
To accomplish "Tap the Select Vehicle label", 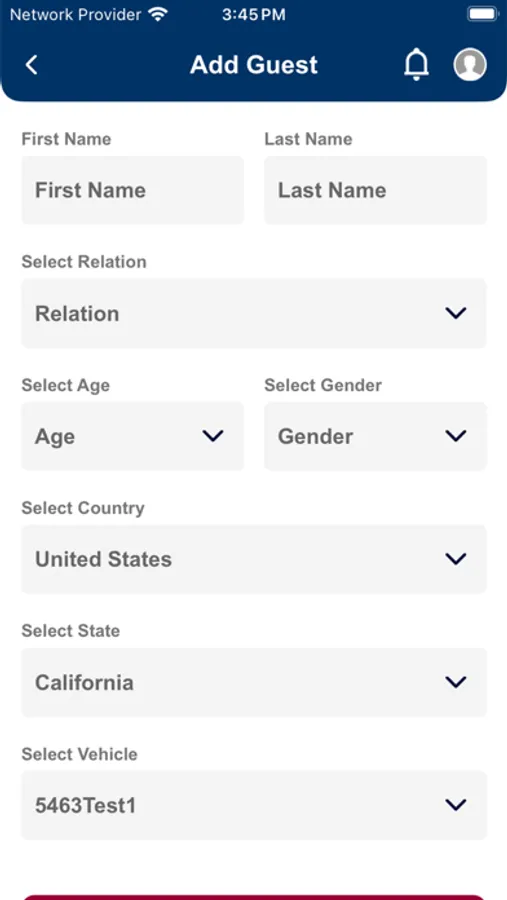I will [79, 754].
